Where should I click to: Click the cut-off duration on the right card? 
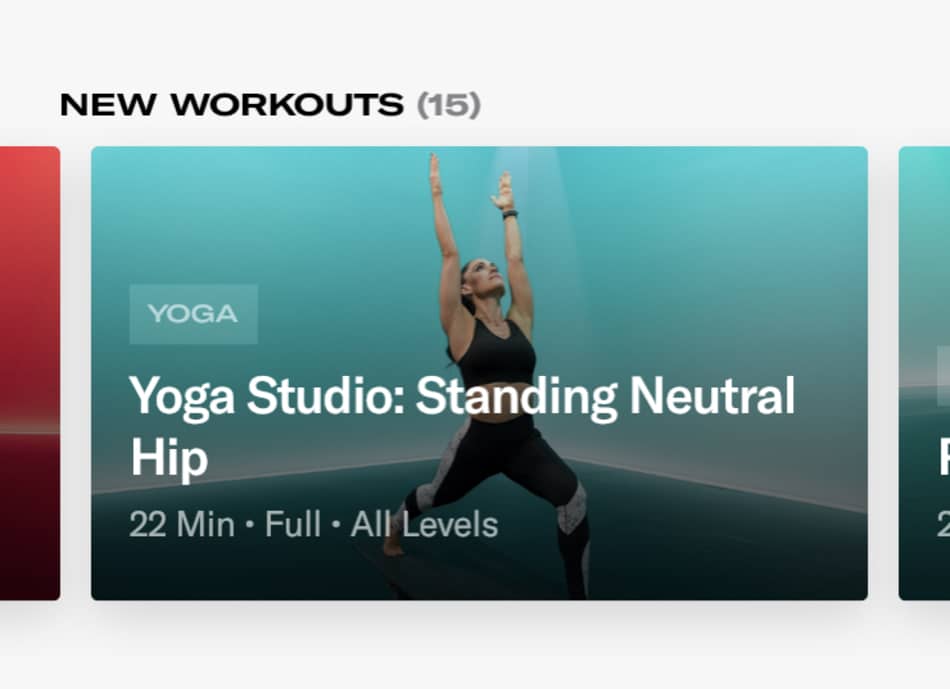point(943,524)
